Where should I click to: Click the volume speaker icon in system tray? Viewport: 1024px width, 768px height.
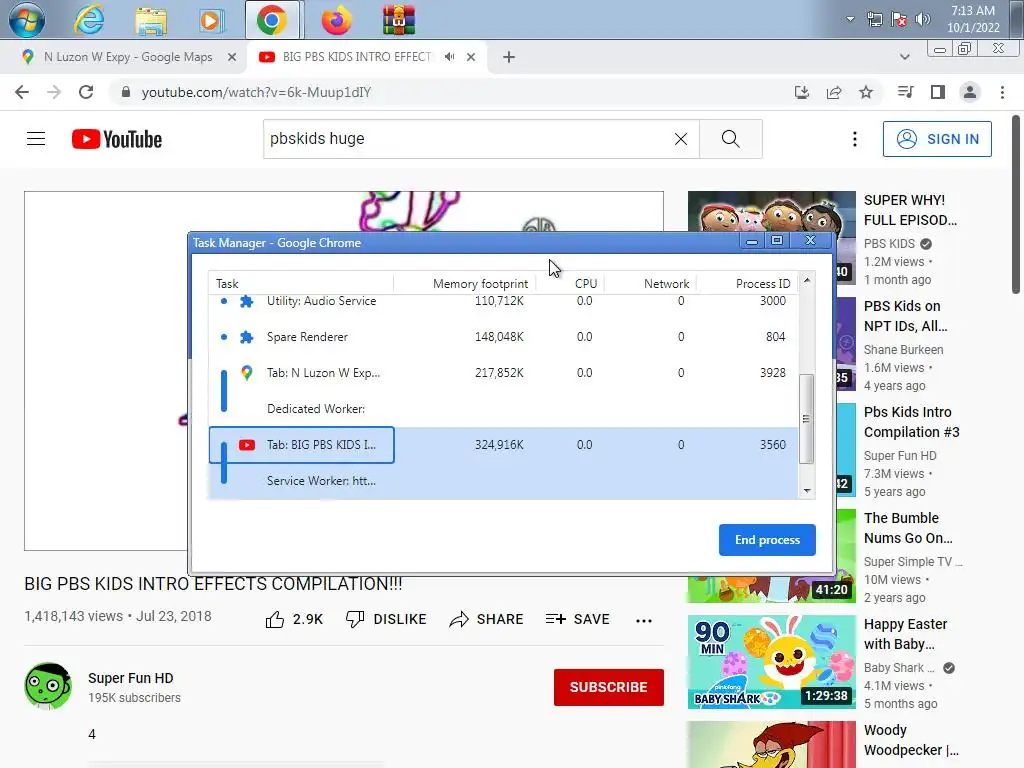[x=923, y=20]
